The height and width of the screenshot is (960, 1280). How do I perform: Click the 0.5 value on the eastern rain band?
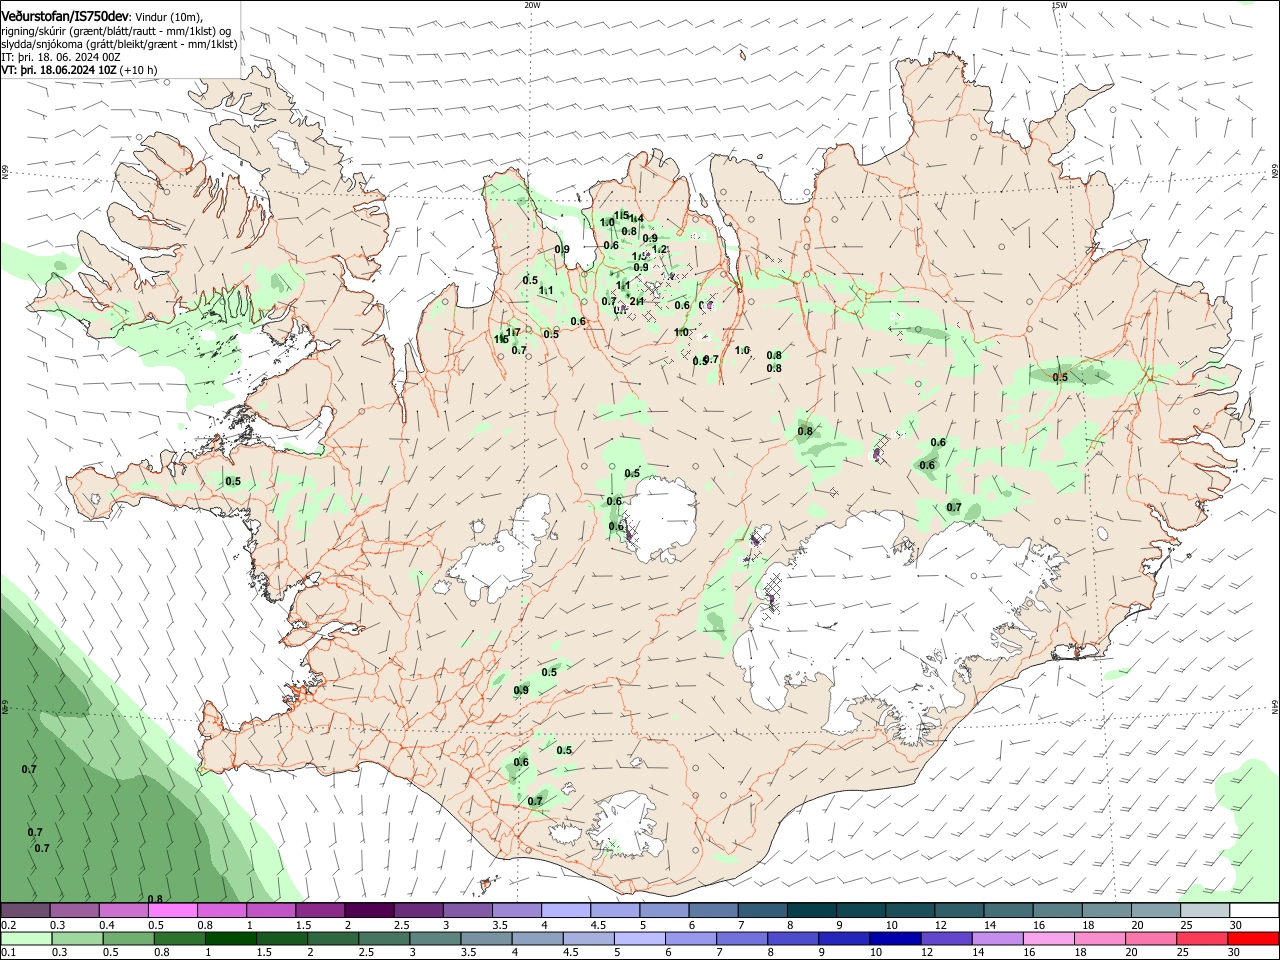pos(1060,377)
